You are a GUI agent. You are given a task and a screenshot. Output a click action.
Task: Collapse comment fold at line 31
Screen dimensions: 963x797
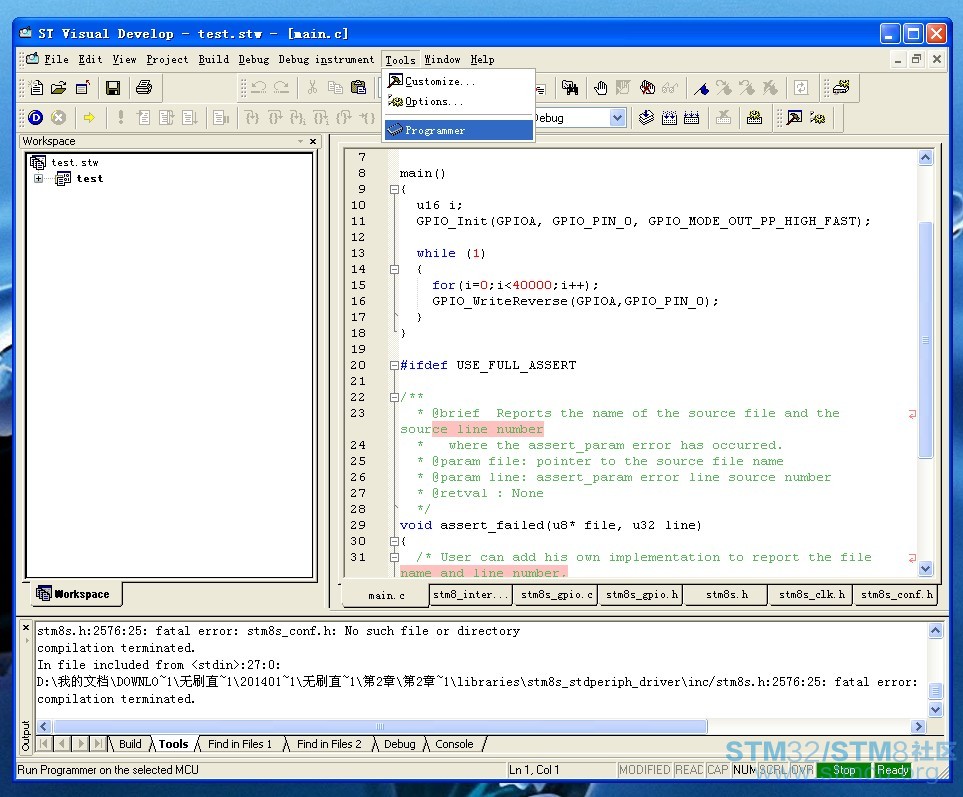click(394, 557)
